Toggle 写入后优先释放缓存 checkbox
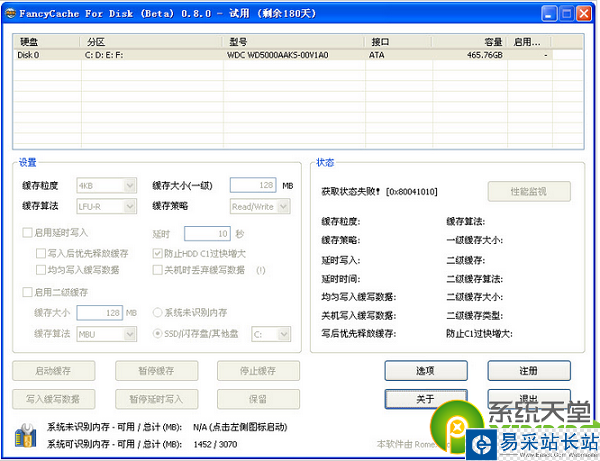 pos(41,253)
